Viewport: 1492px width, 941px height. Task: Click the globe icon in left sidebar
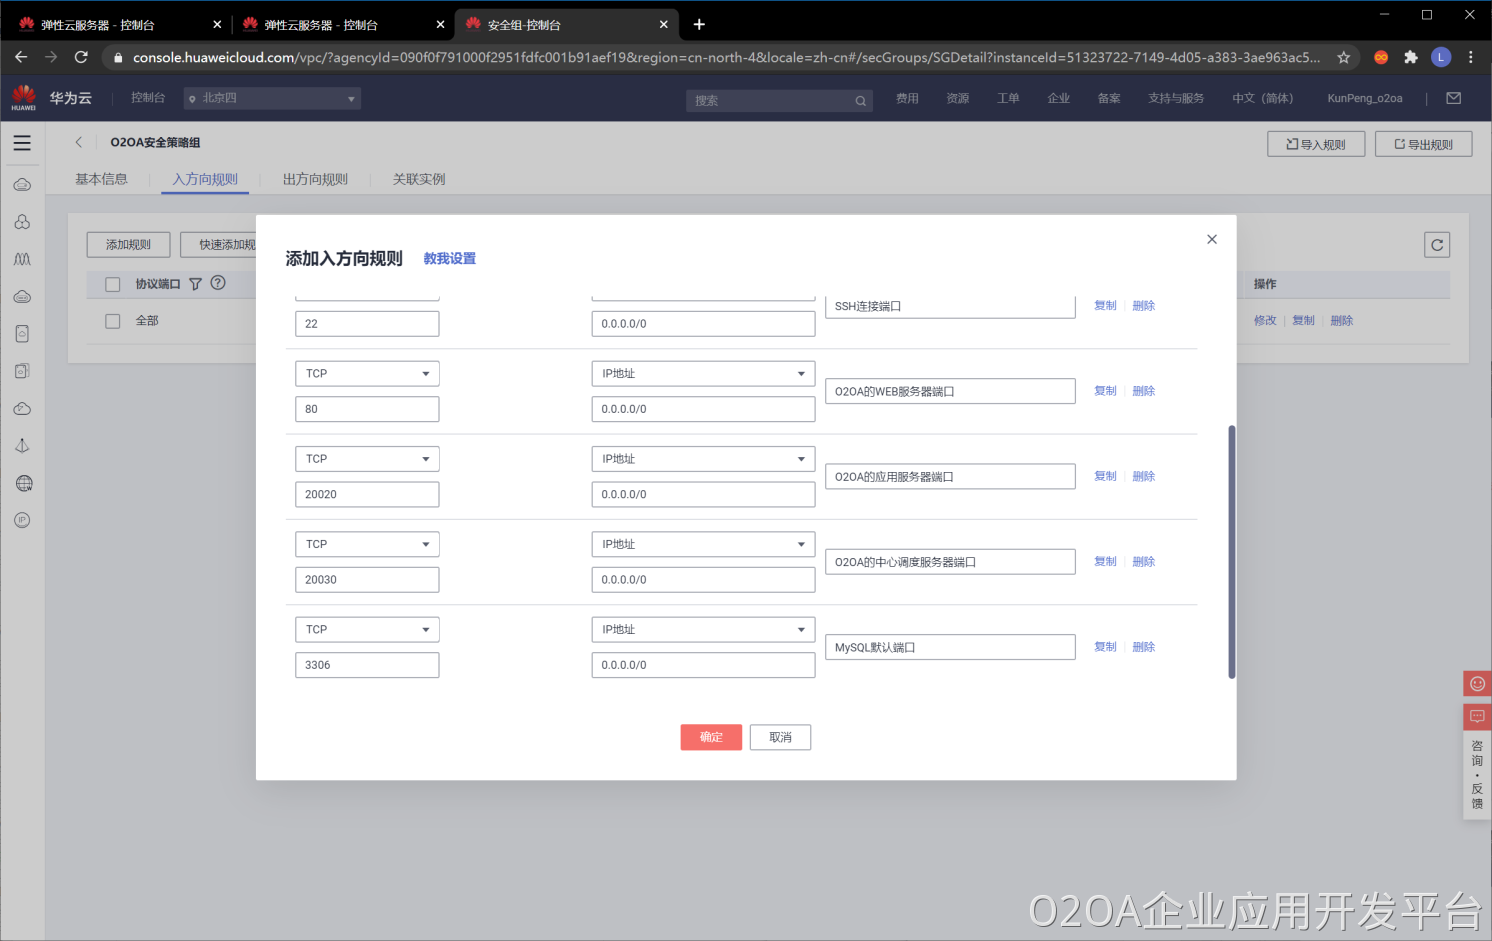[23, 483]
